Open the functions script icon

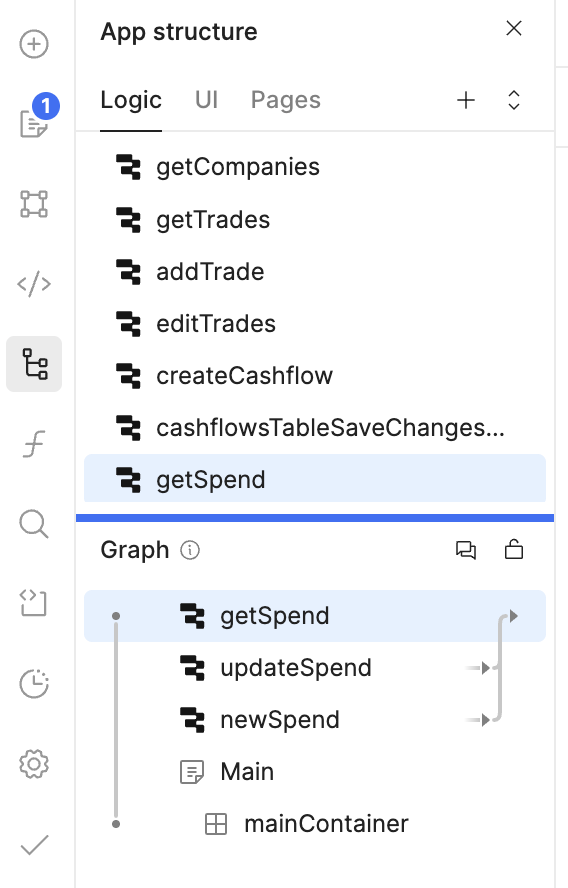[34, 444]
